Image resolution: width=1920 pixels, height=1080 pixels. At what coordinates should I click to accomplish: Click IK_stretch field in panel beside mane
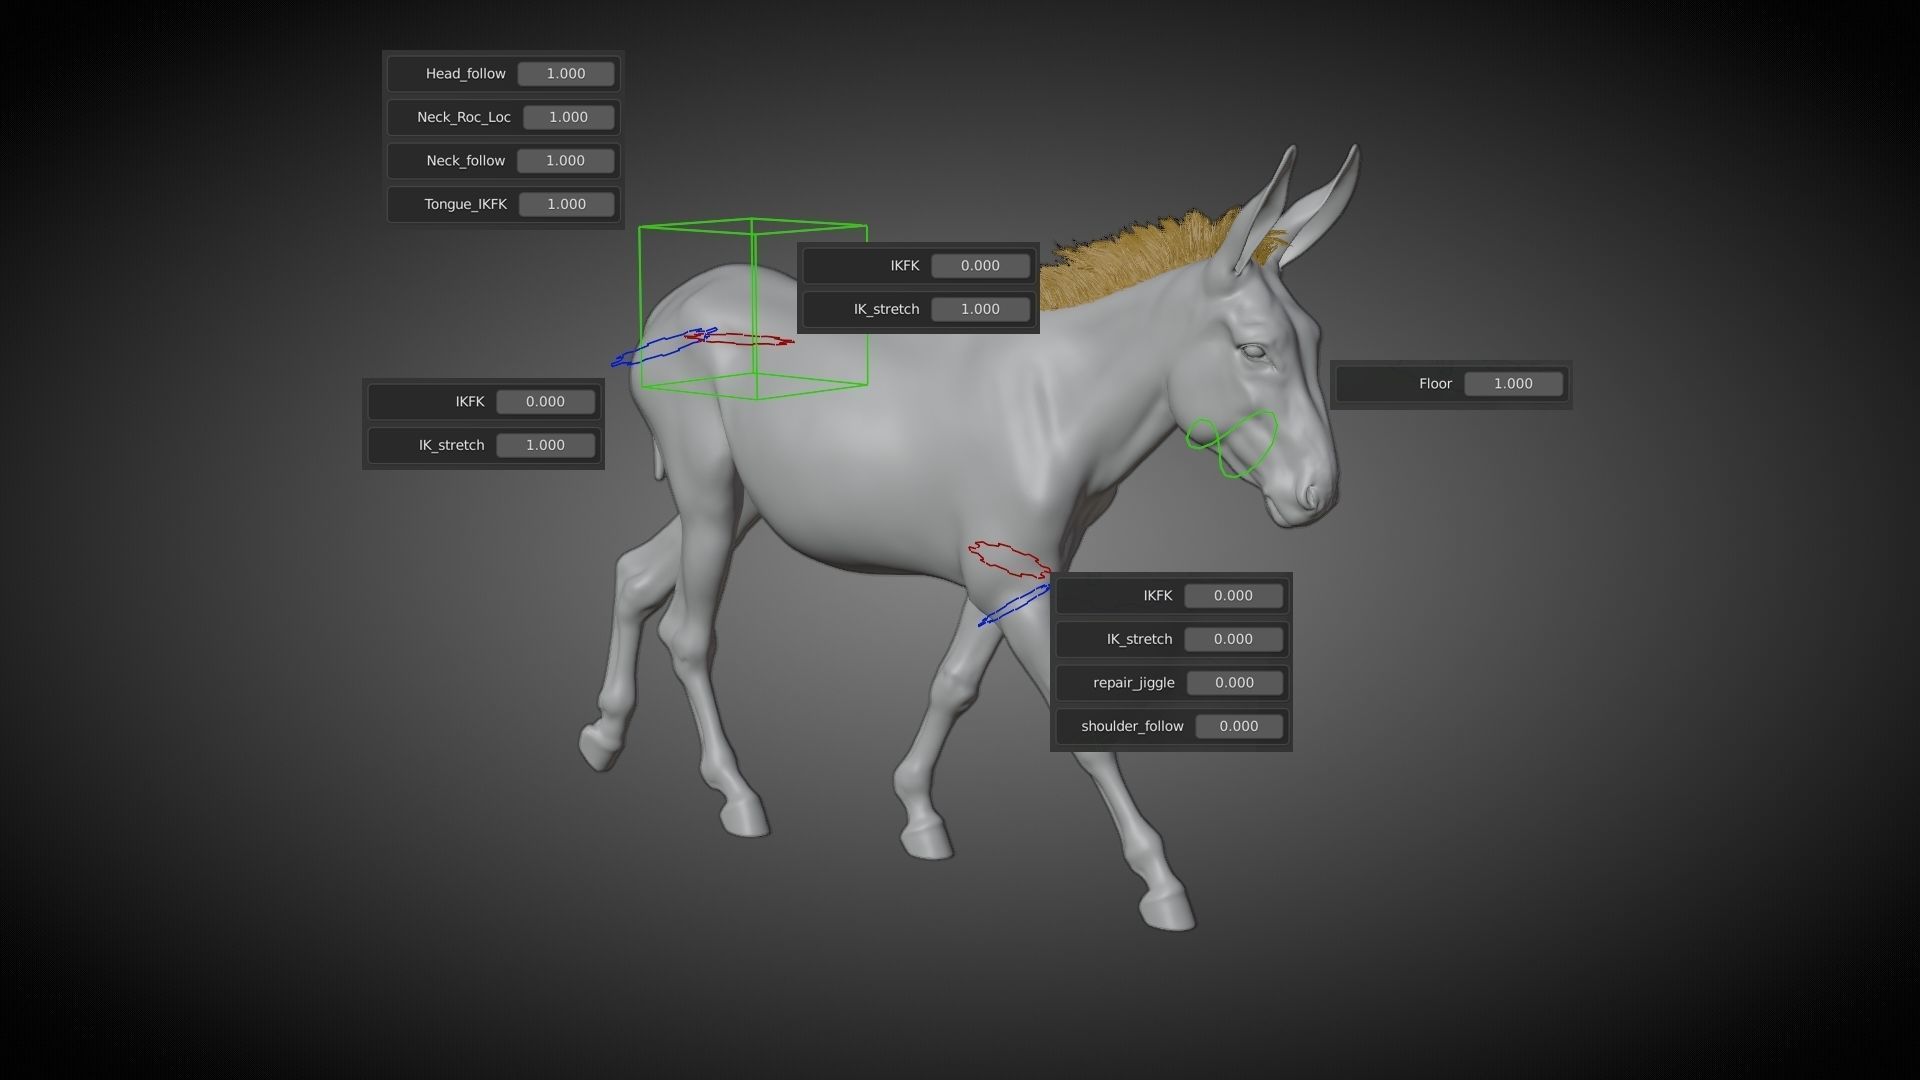(x=979, y=309)
